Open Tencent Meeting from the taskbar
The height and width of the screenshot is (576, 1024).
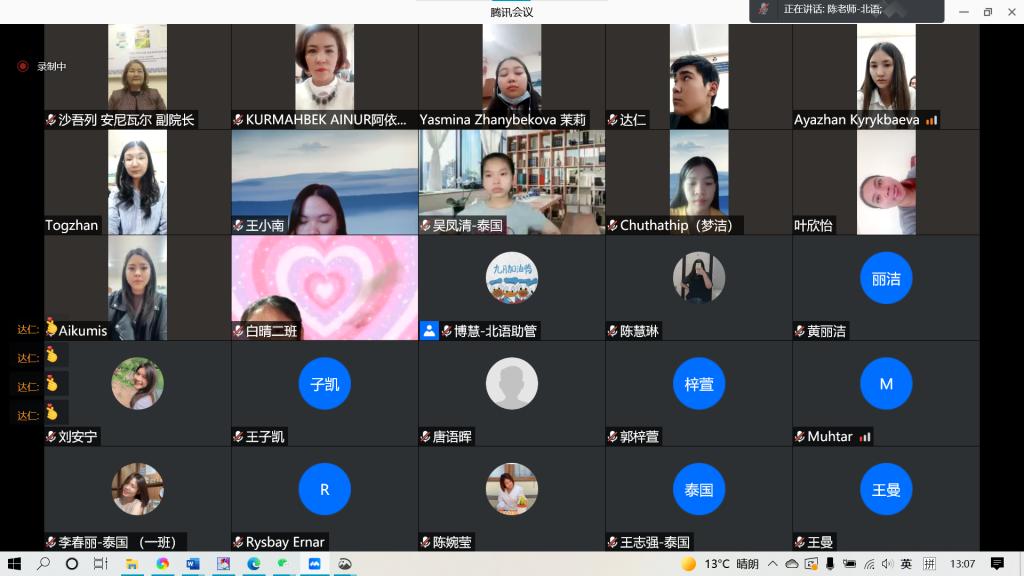(314, 564)
